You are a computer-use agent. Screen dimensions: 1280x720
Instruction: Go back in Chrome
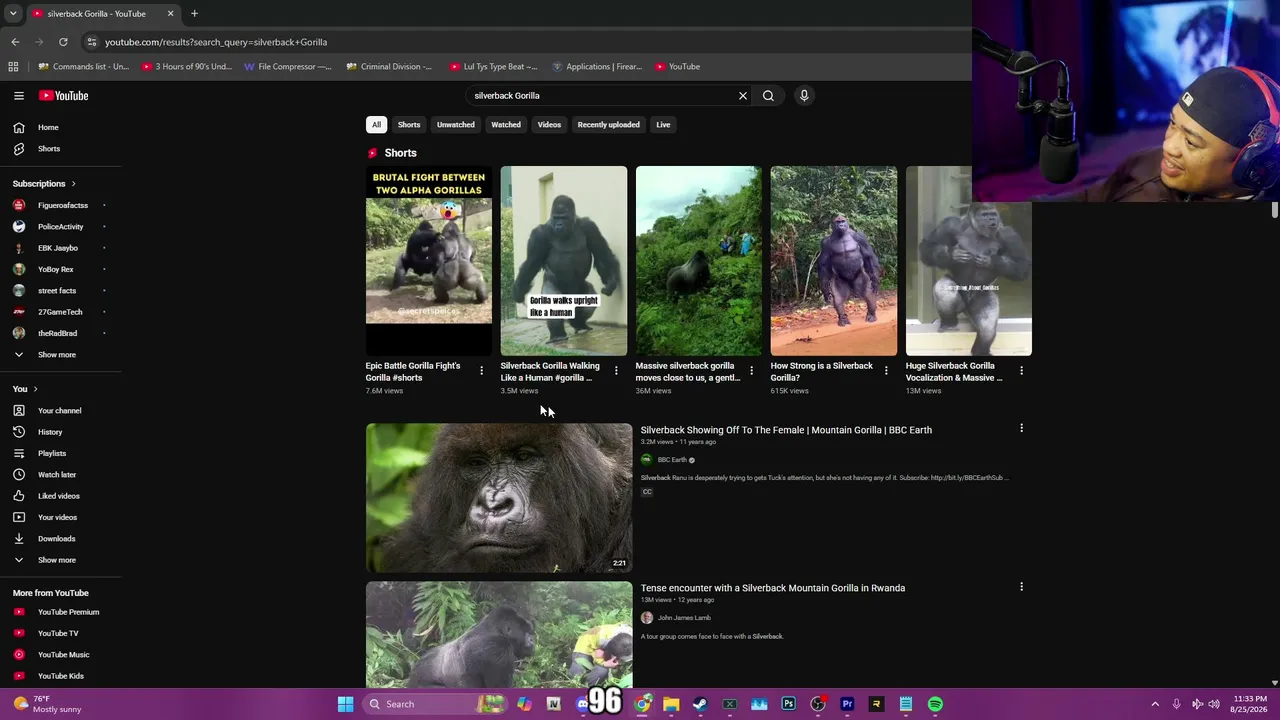(x=15, y=42)
